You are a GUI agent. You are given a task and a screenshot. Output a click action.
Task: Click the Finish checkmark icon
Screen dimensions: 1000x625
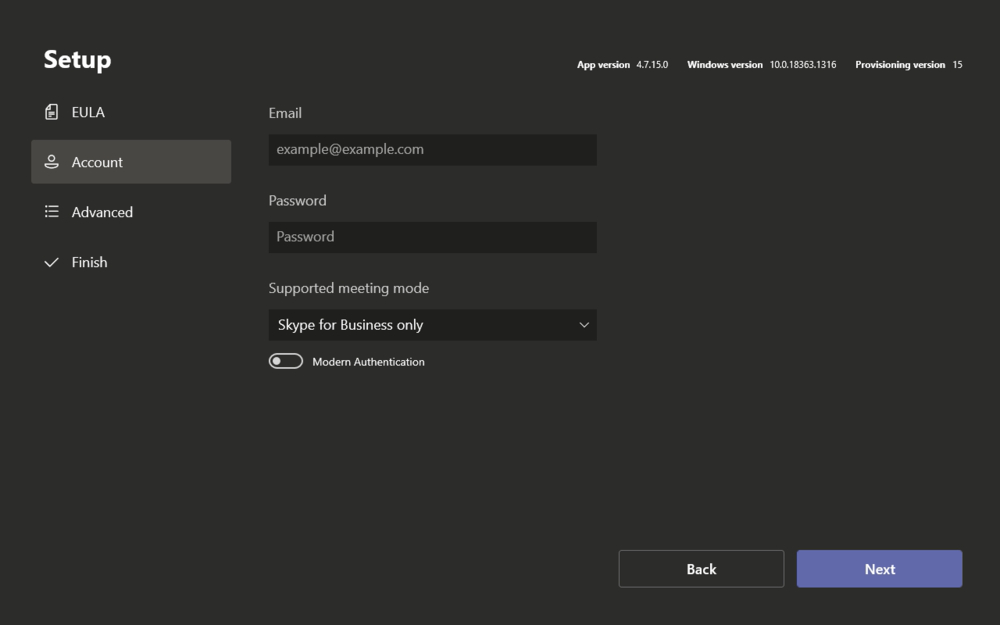click(x=50, y=262)
